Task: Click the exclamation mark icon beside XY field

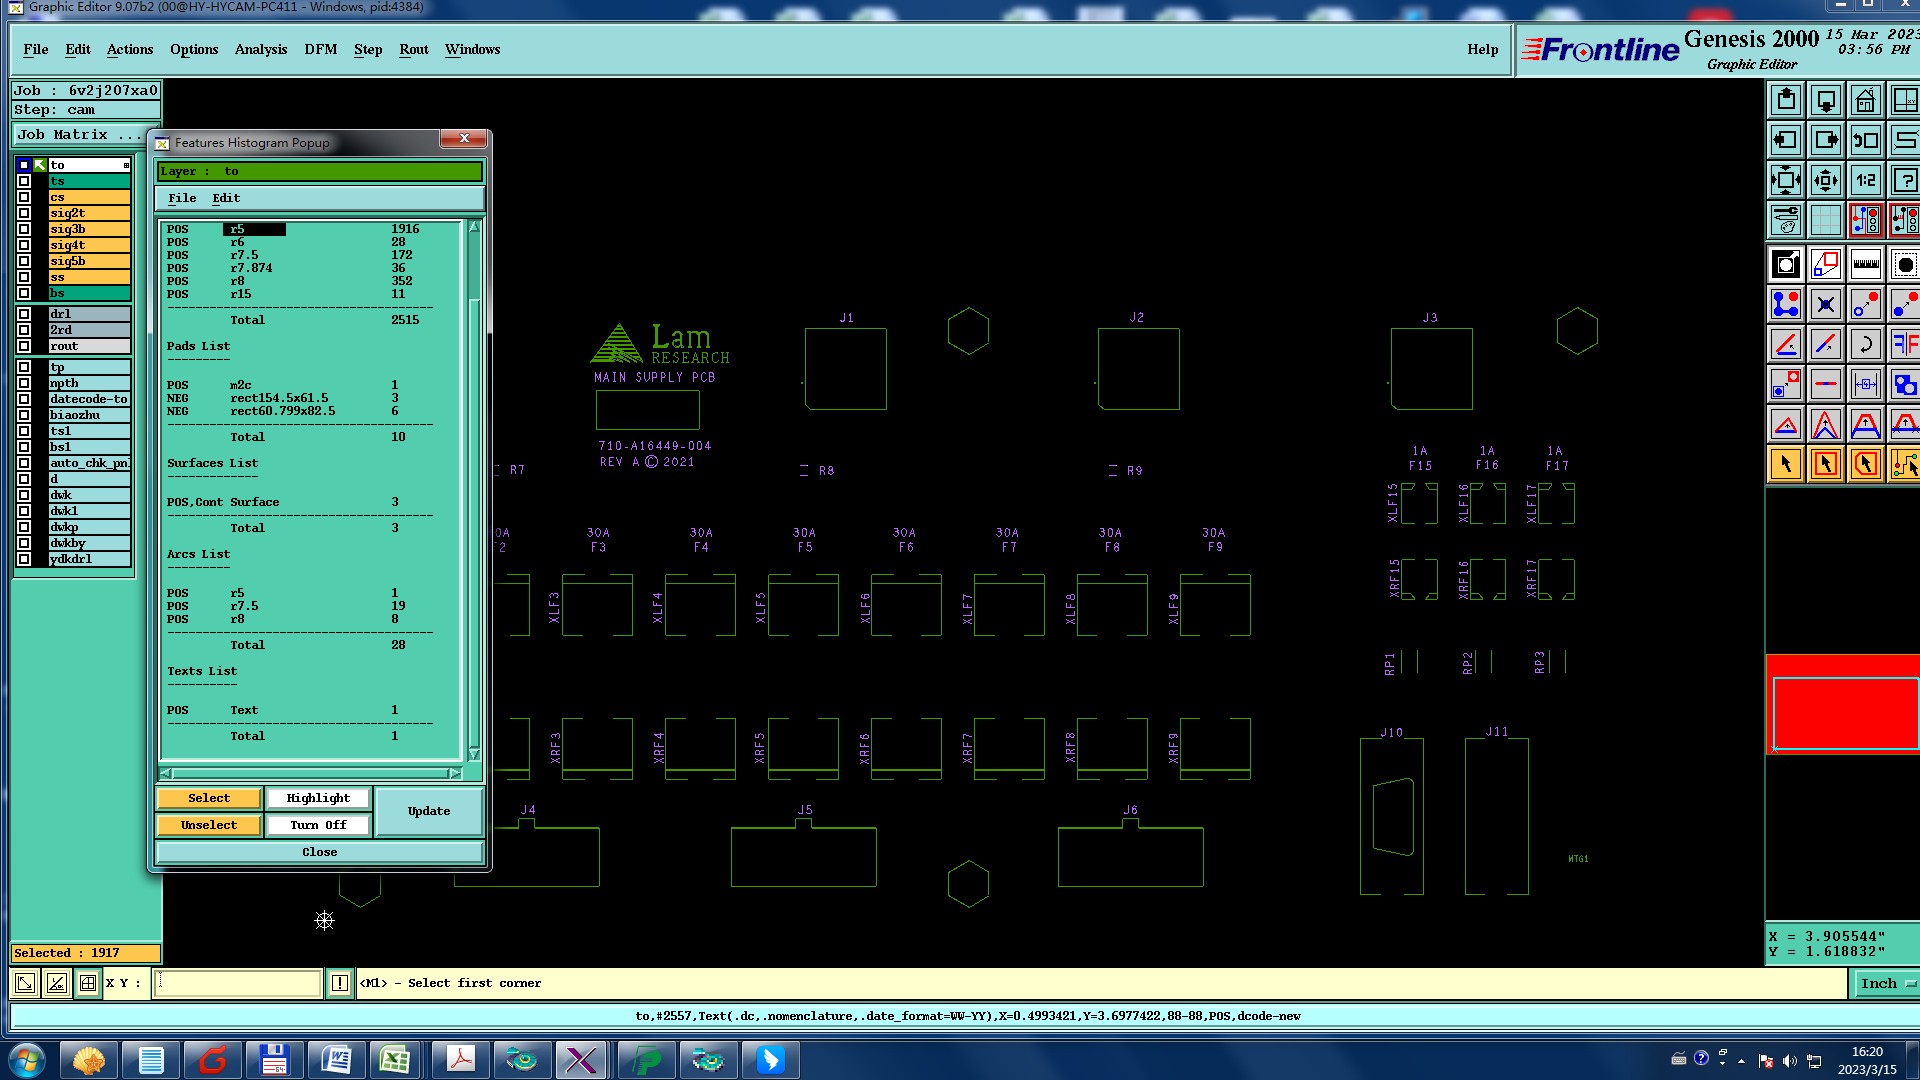Action: (340, 983)
